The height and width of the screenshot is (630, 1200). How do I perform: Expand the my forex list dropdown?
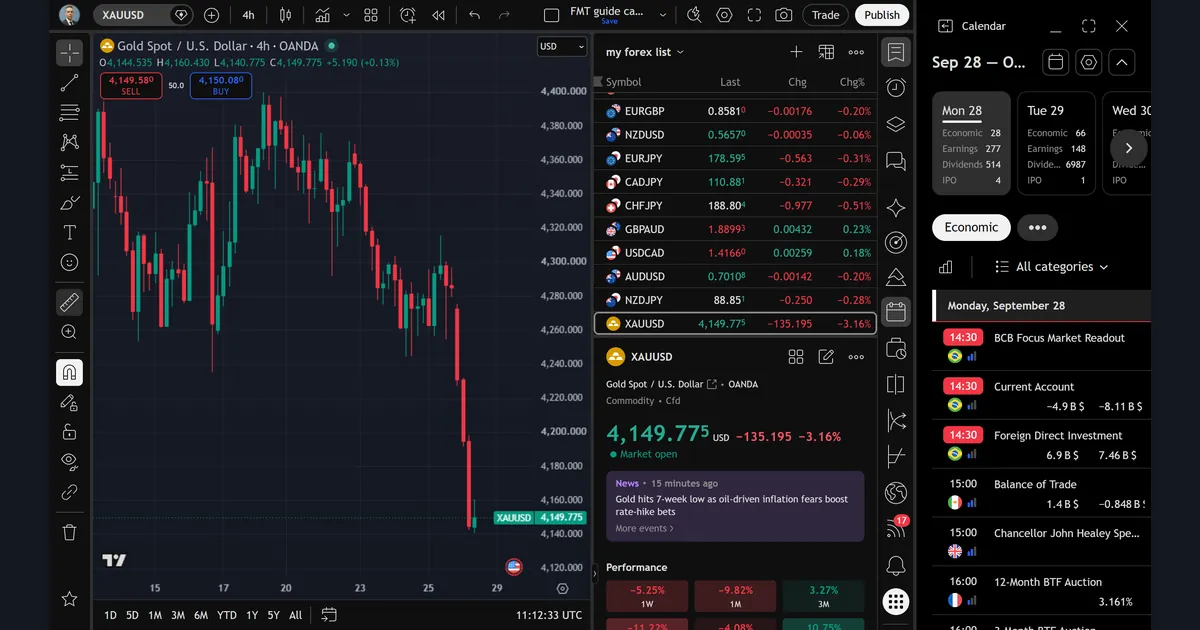tap(645, 52)
